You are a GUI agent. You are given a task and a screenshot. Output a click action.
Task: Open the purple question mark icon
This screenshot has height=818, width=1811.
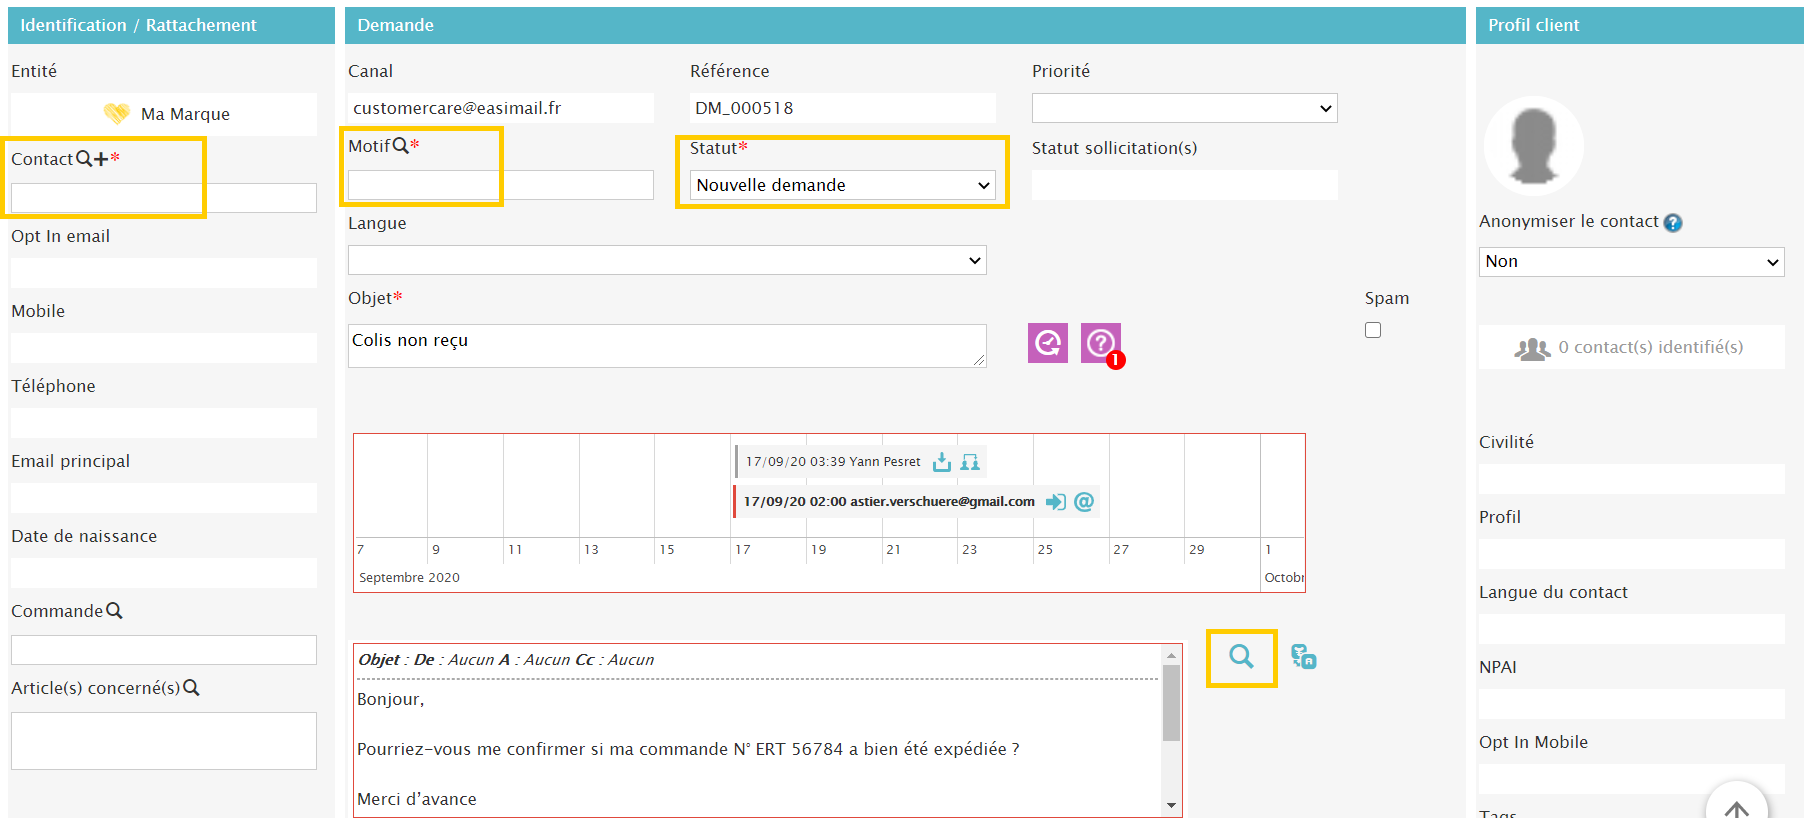click(1100, 343)
